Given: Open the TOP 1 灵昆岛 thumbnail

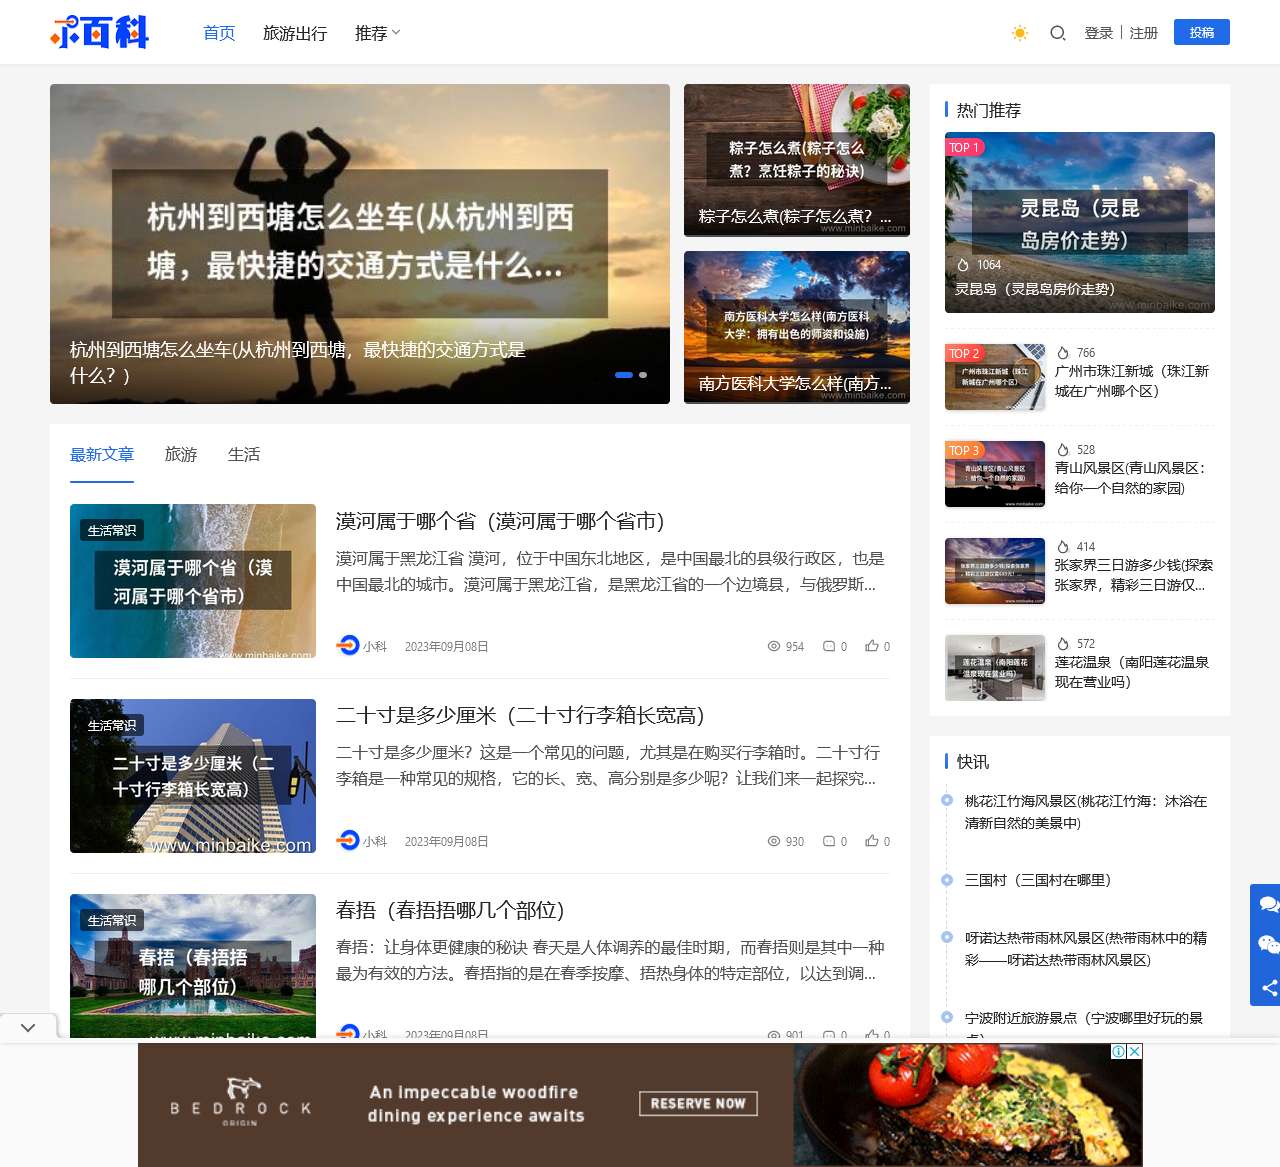Looking at the screenshot, I should [x=1079, y=222].
